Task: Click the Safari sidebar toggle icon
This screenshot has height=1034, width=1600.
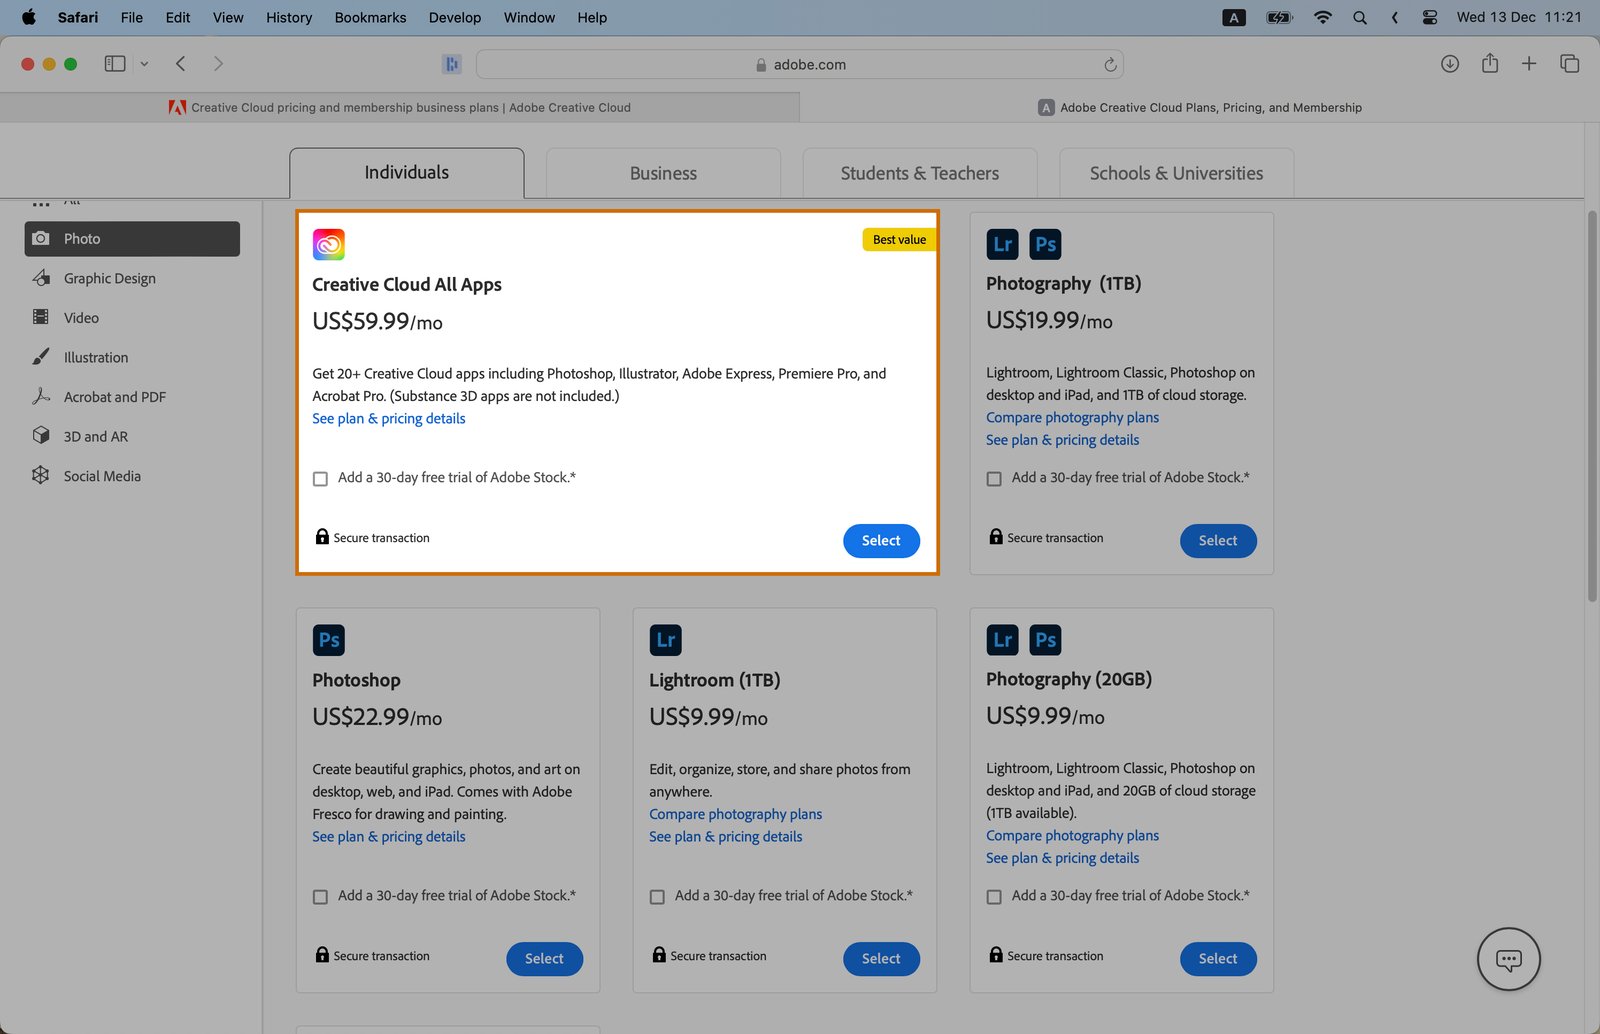Action: tap(115, 64)
